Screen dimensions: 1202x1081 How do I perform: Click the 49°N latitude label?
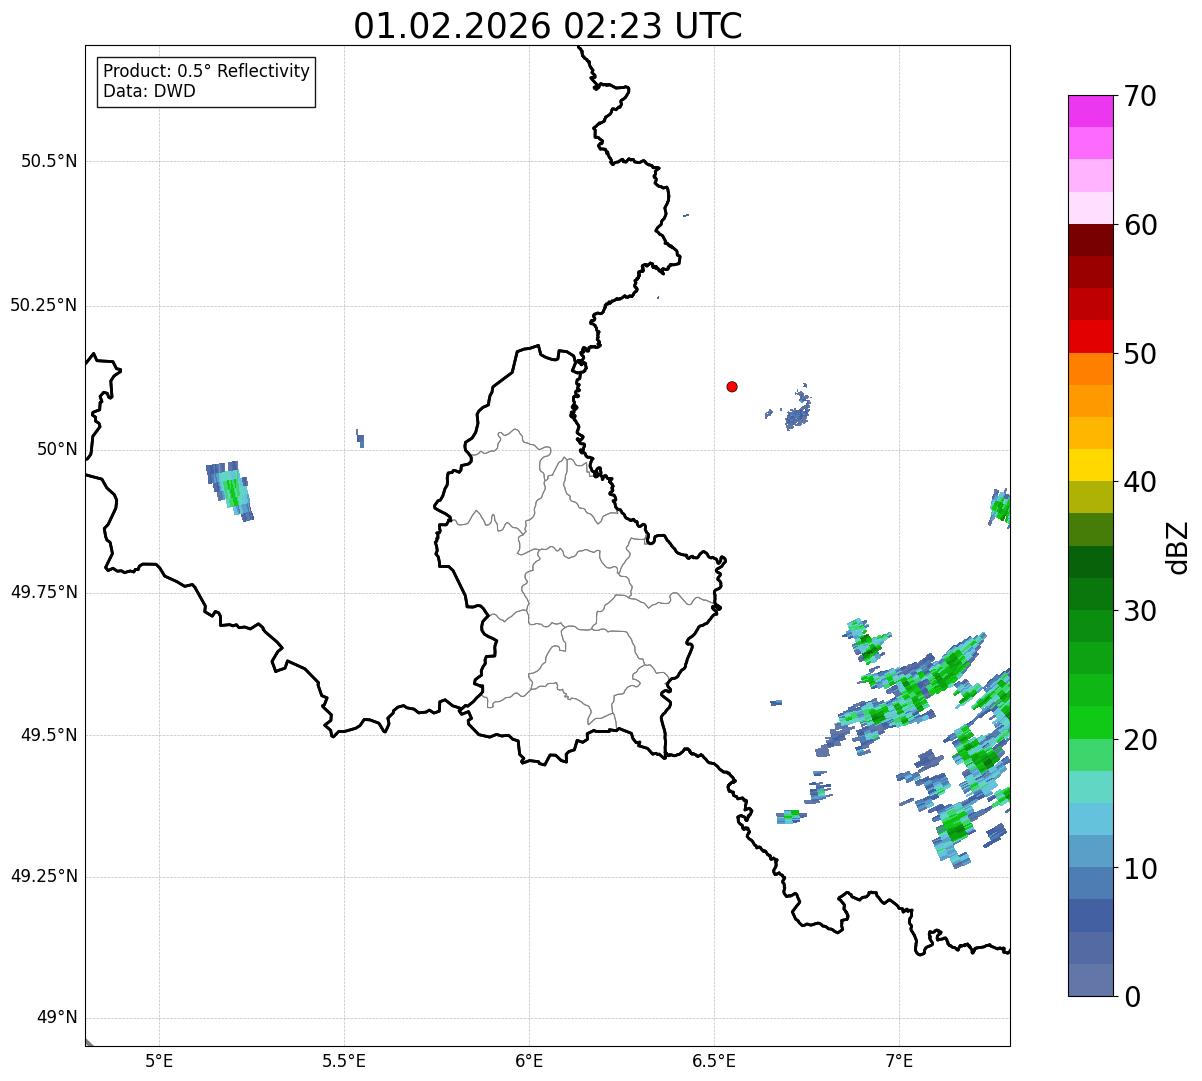(57, 1017)
